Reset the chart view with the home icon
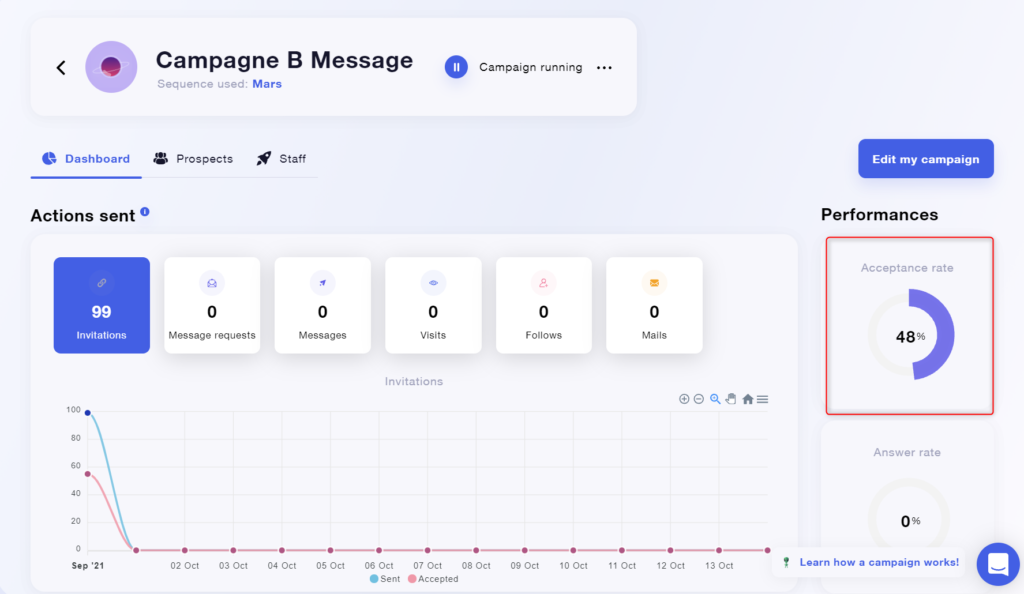Image resolution: width=1024 pixels, height=594 pixels. pos(748,398)
